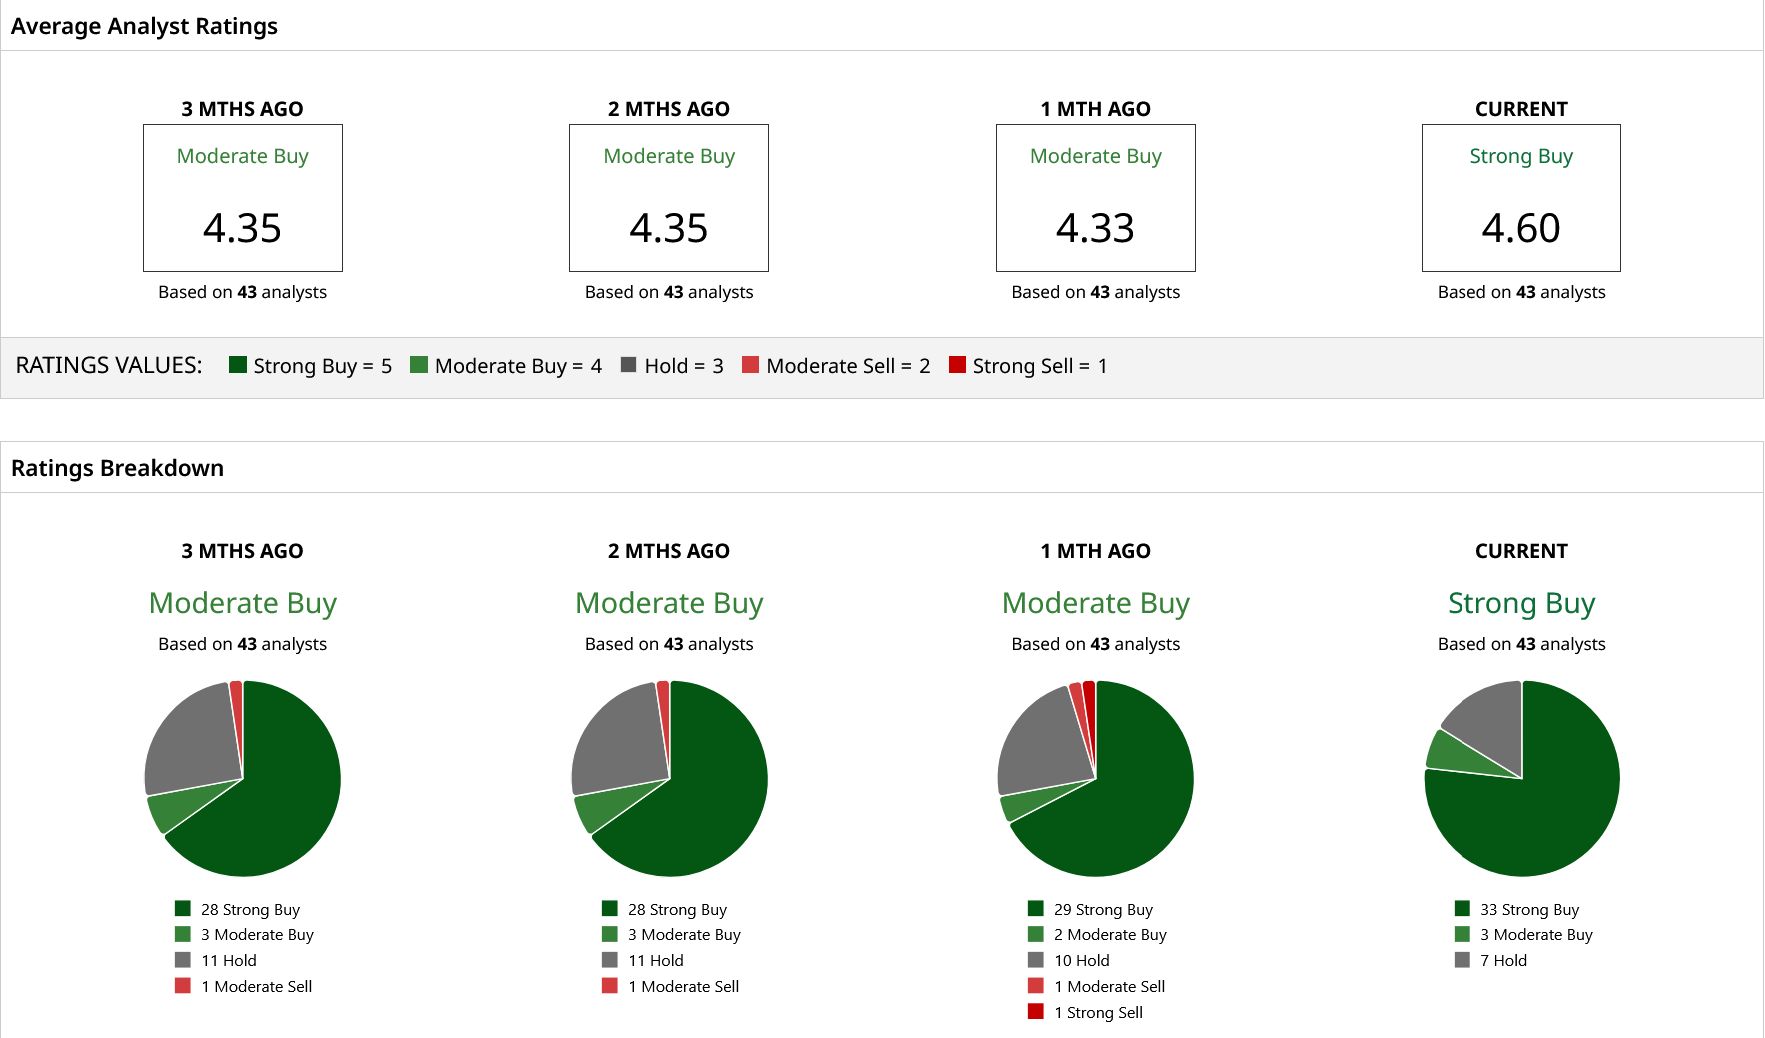The height and width of the screenshot is (1038, 1765).
Task: Click the 3 months ago pie chart
Action: 243,779
